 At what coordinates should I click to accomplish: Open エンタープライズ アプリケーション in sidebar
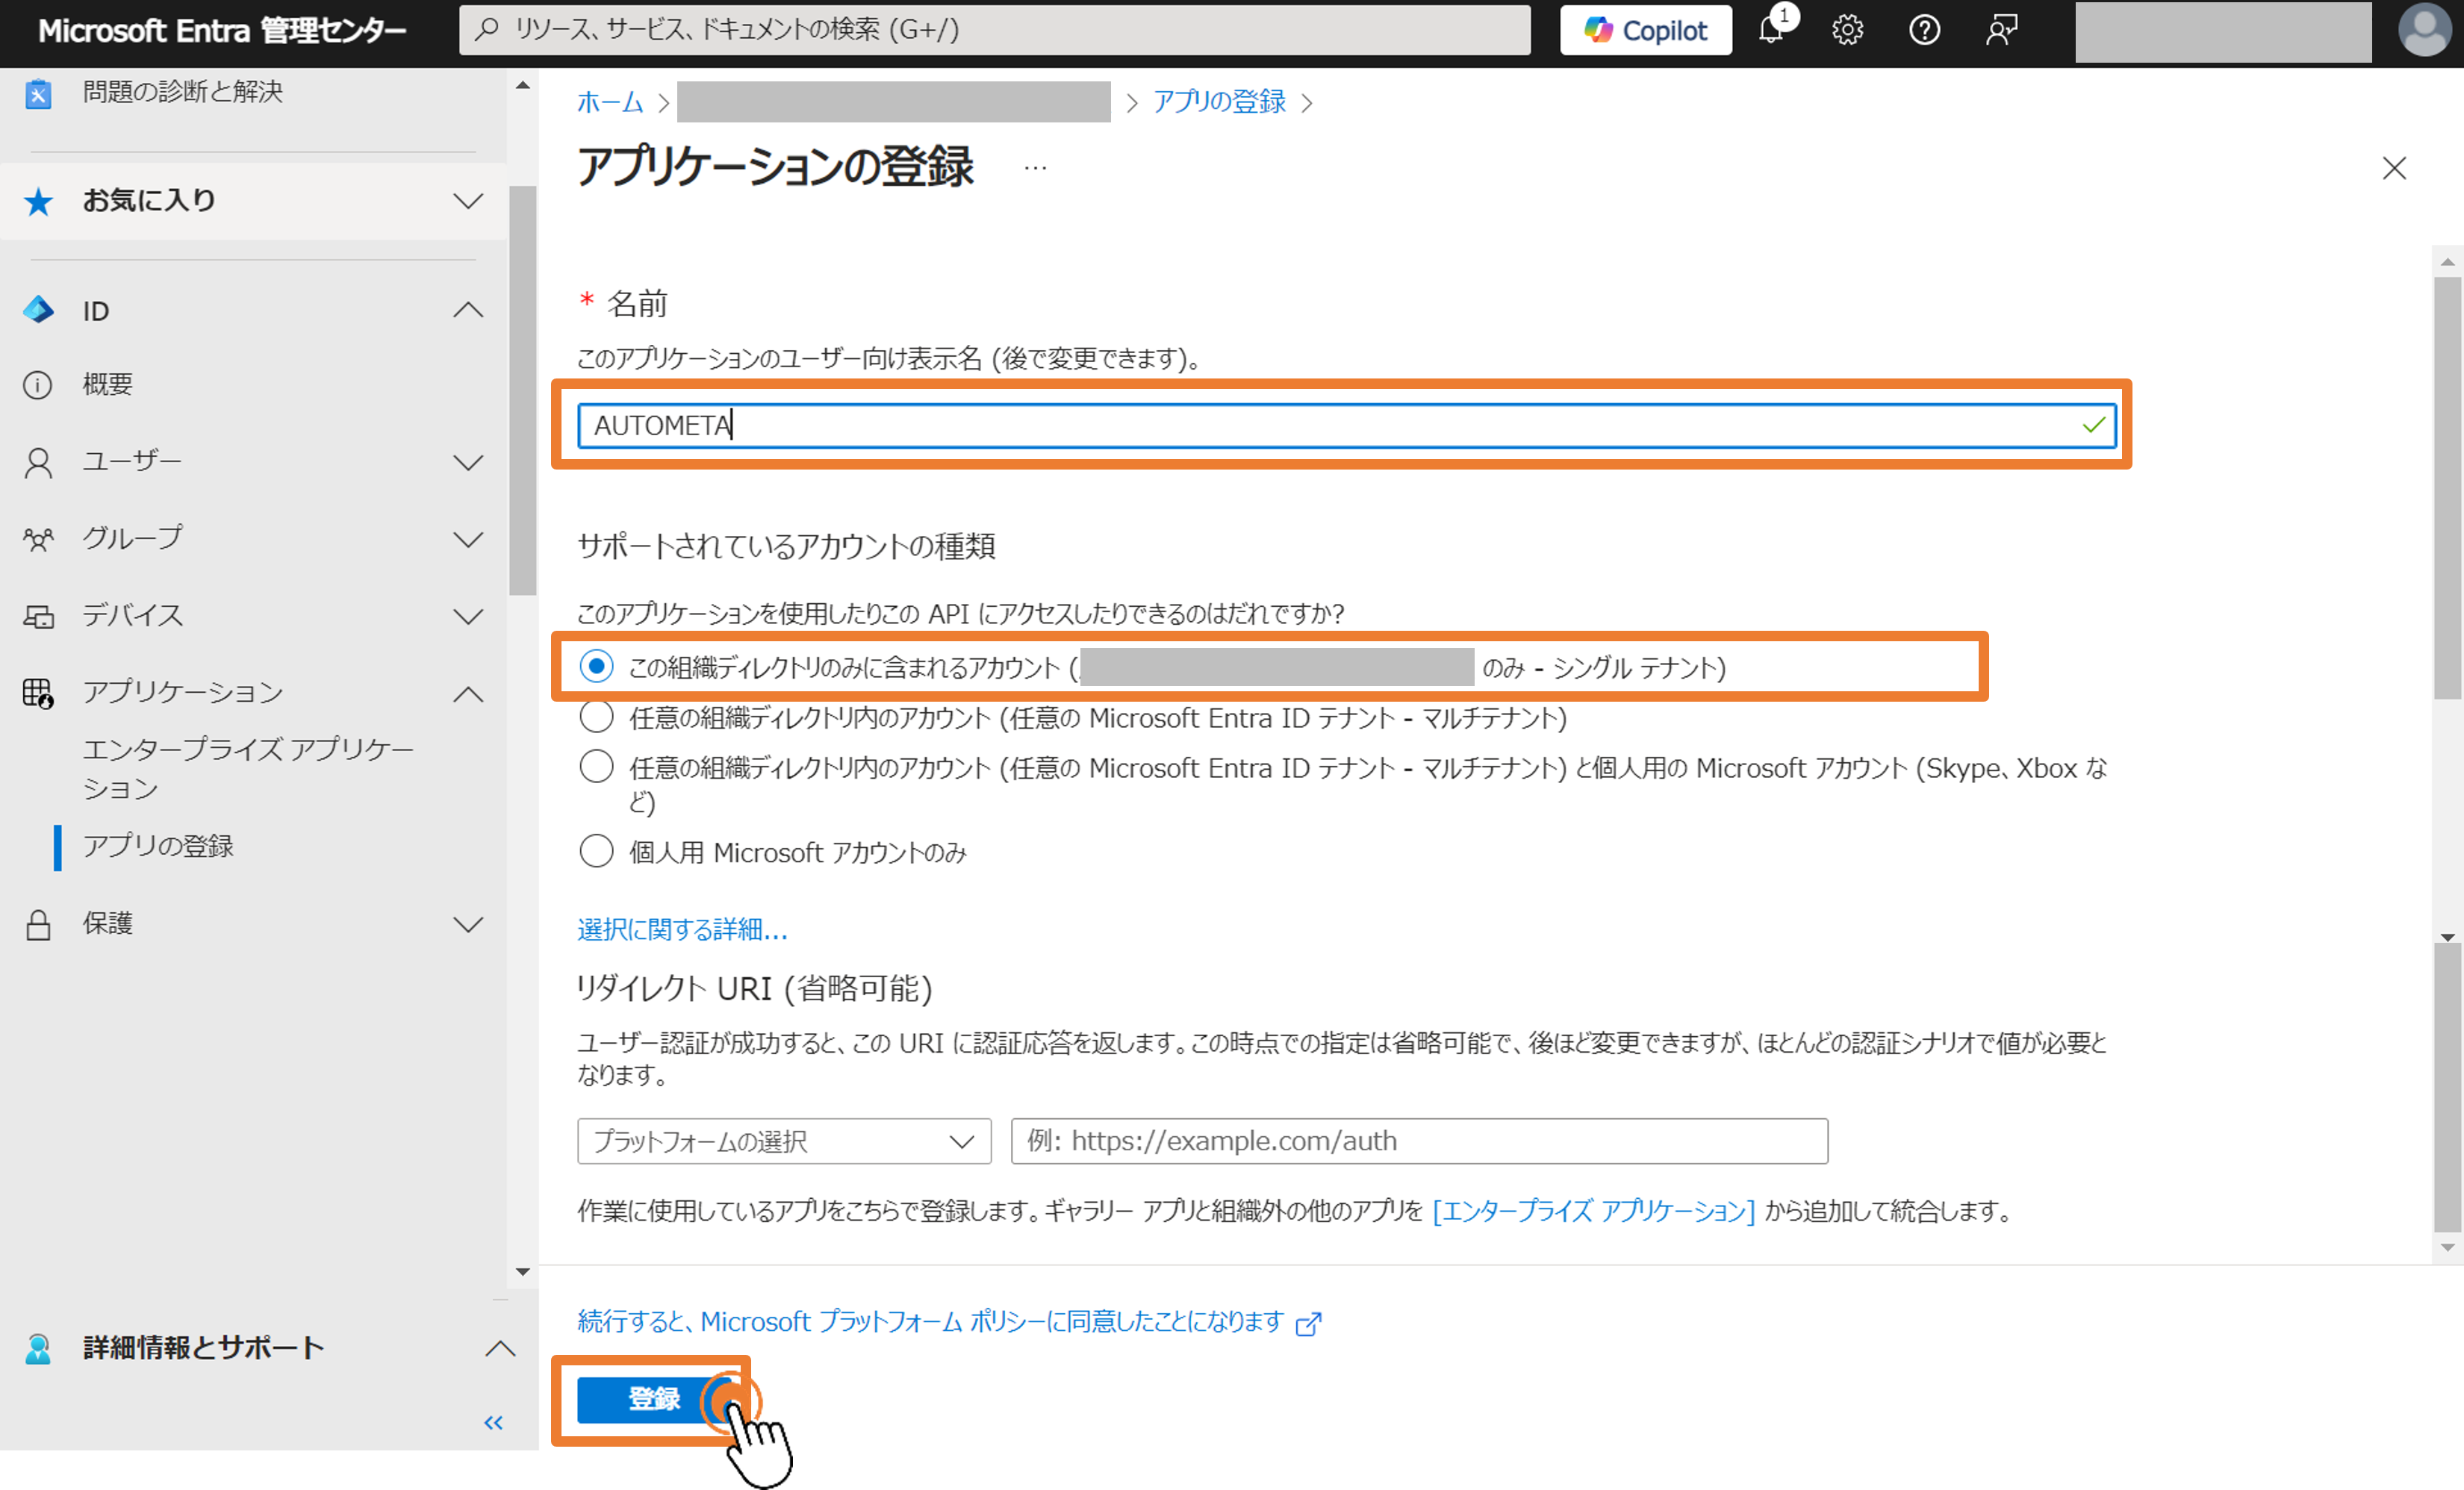(248, 768)
